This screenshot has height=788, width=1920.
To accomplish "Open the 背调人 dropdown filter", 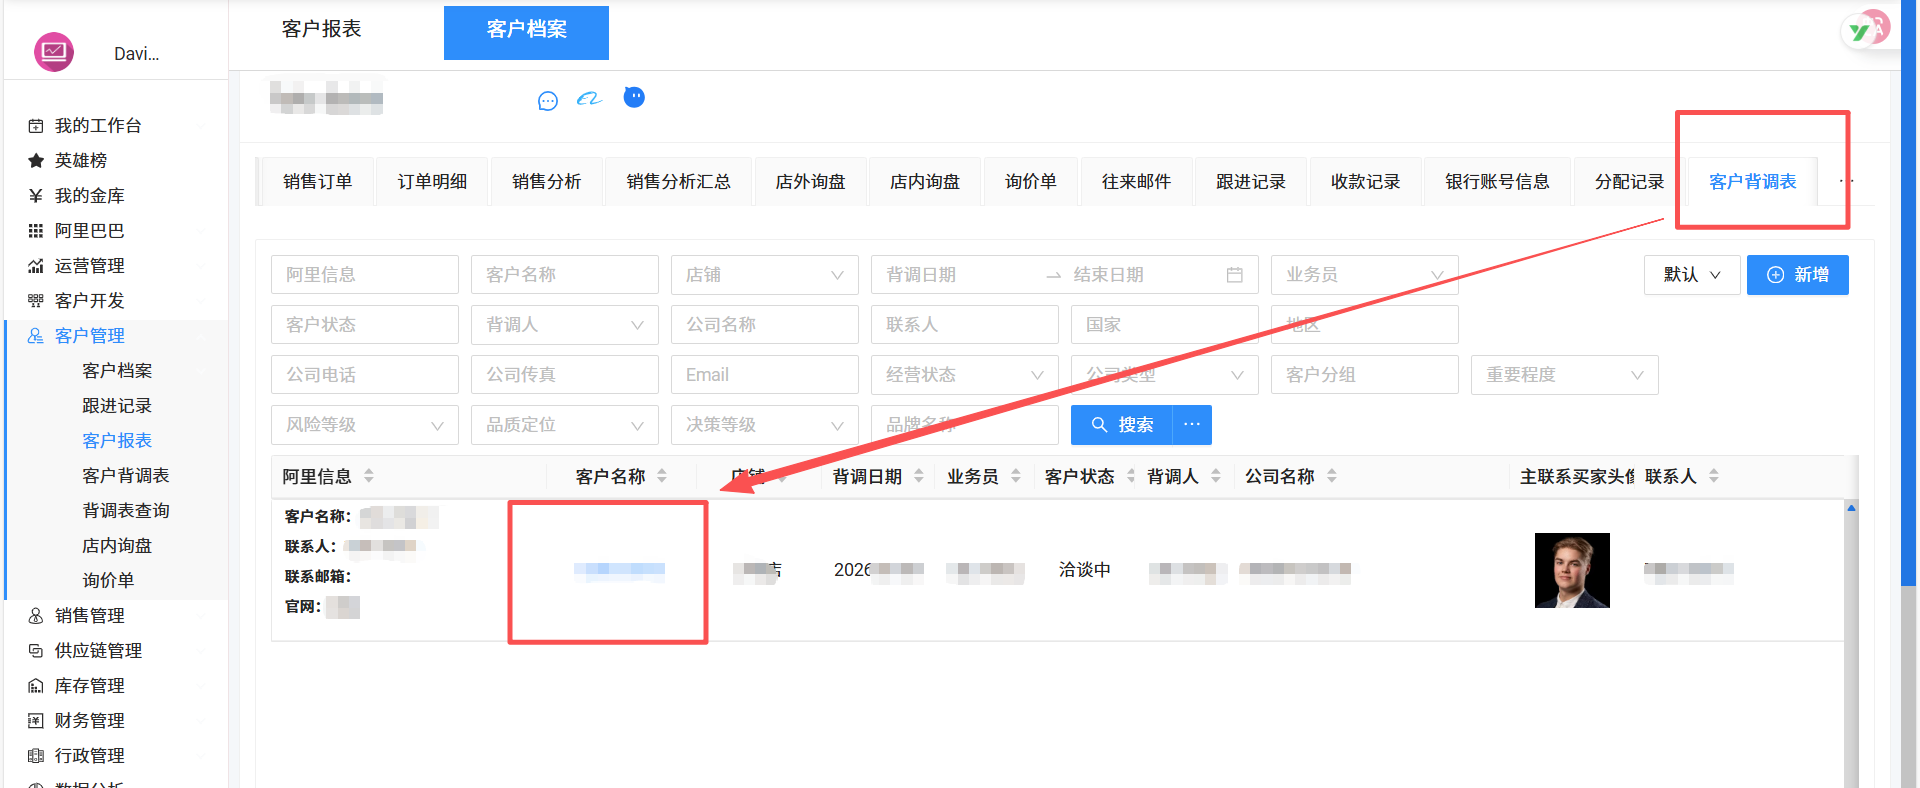I will click(565, 325).
